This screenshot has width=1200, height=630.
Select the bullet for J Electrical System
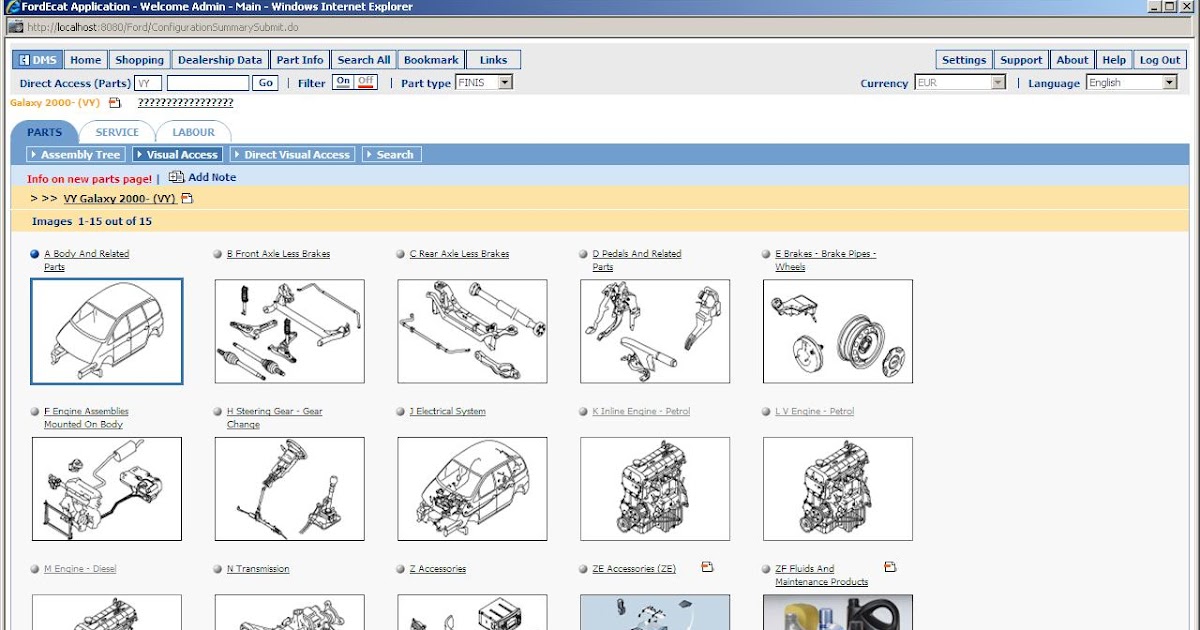401,411
